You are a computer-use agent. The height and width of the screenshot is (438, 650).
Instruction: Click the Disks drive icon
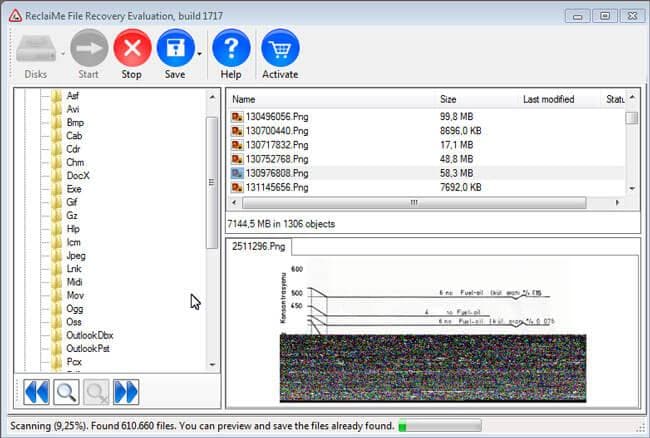(x=36, y=48)
